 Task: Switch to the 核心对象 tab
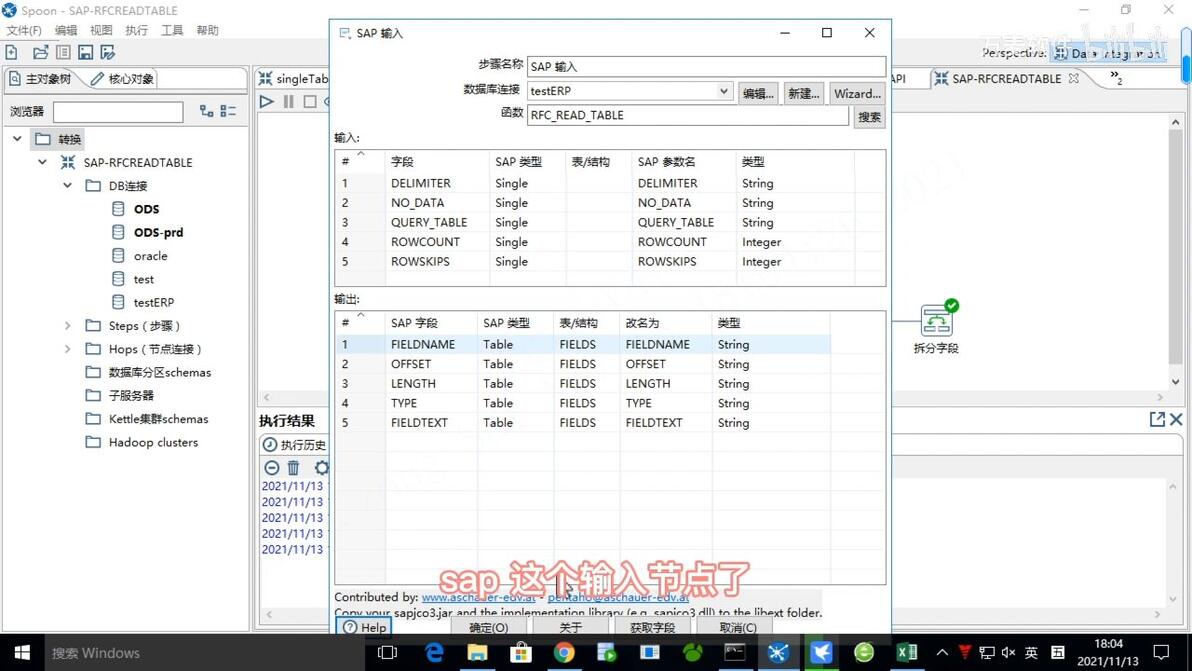tap(122, 79)
